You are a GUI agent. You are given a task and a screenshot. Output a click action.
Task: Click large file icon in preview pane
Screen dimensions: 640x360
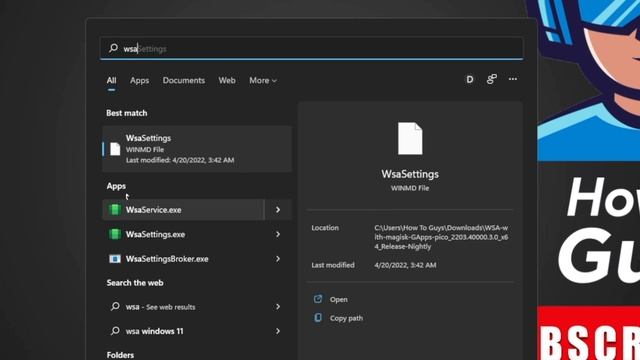(410, 138)
